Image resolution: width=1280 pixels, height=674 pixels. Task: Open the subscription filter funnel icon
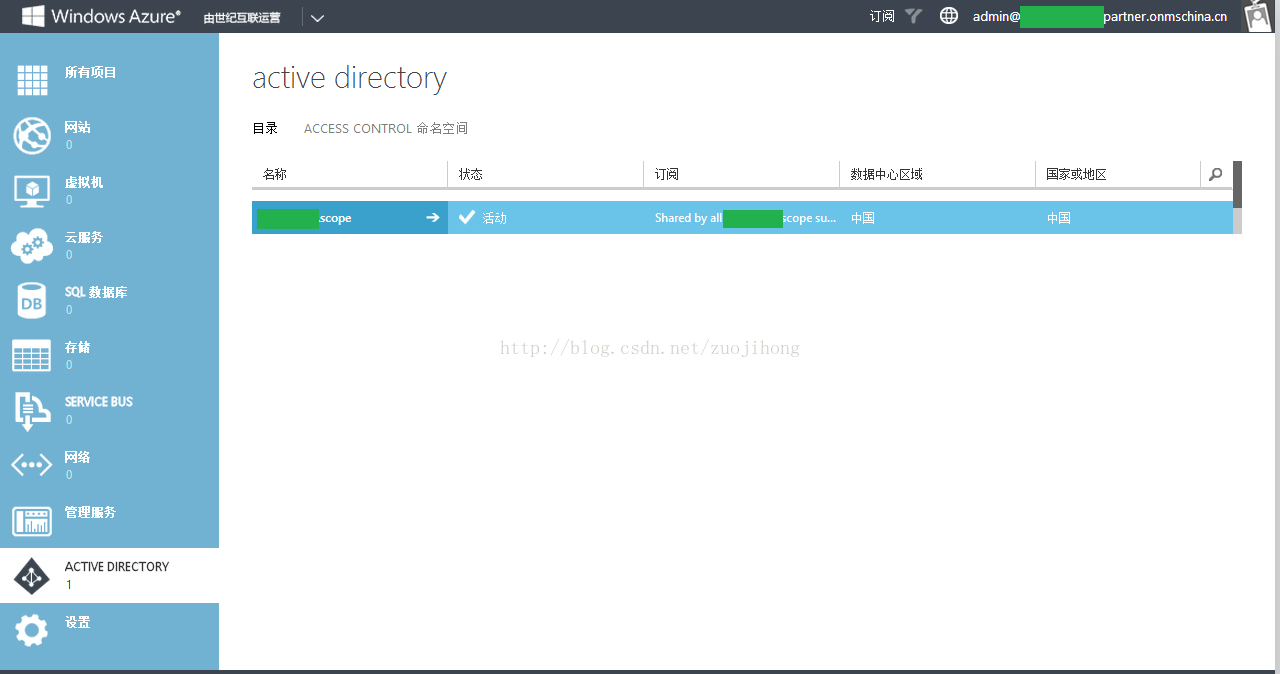(913, 16)
